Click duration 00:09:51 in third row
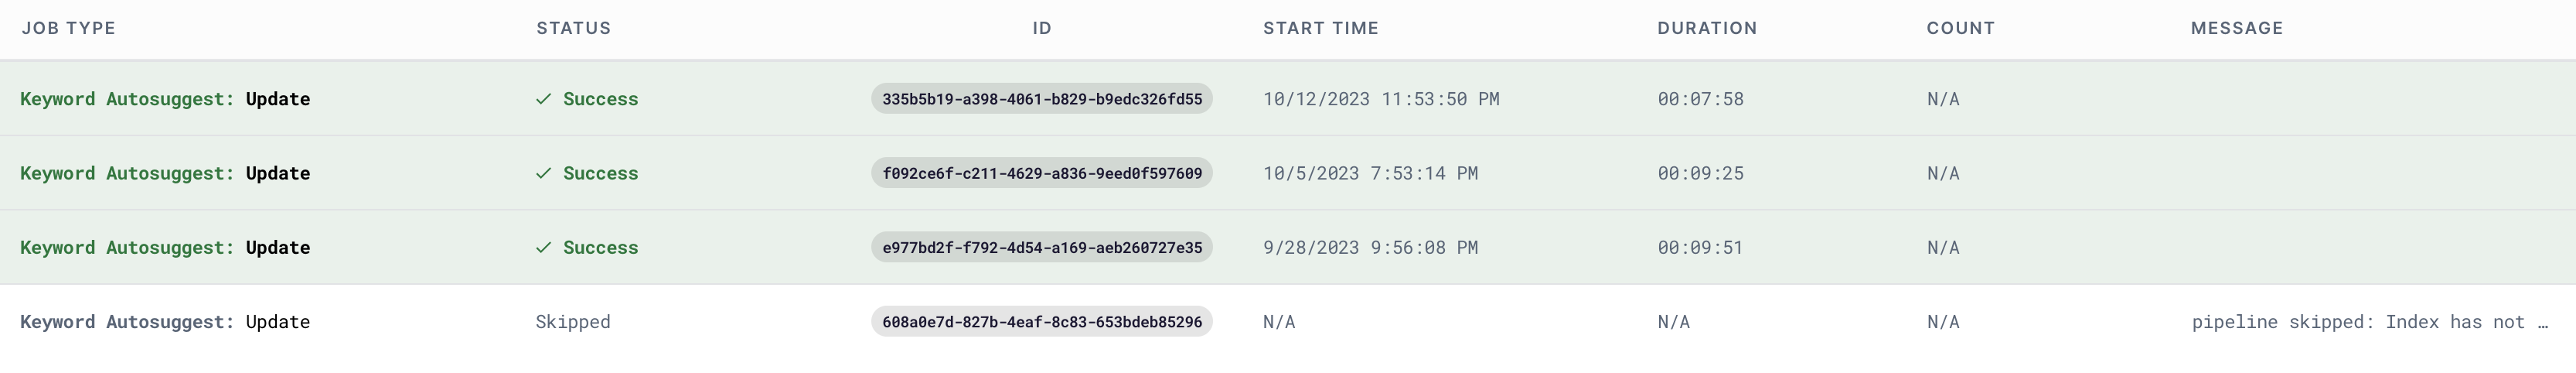 point(1700,247)
